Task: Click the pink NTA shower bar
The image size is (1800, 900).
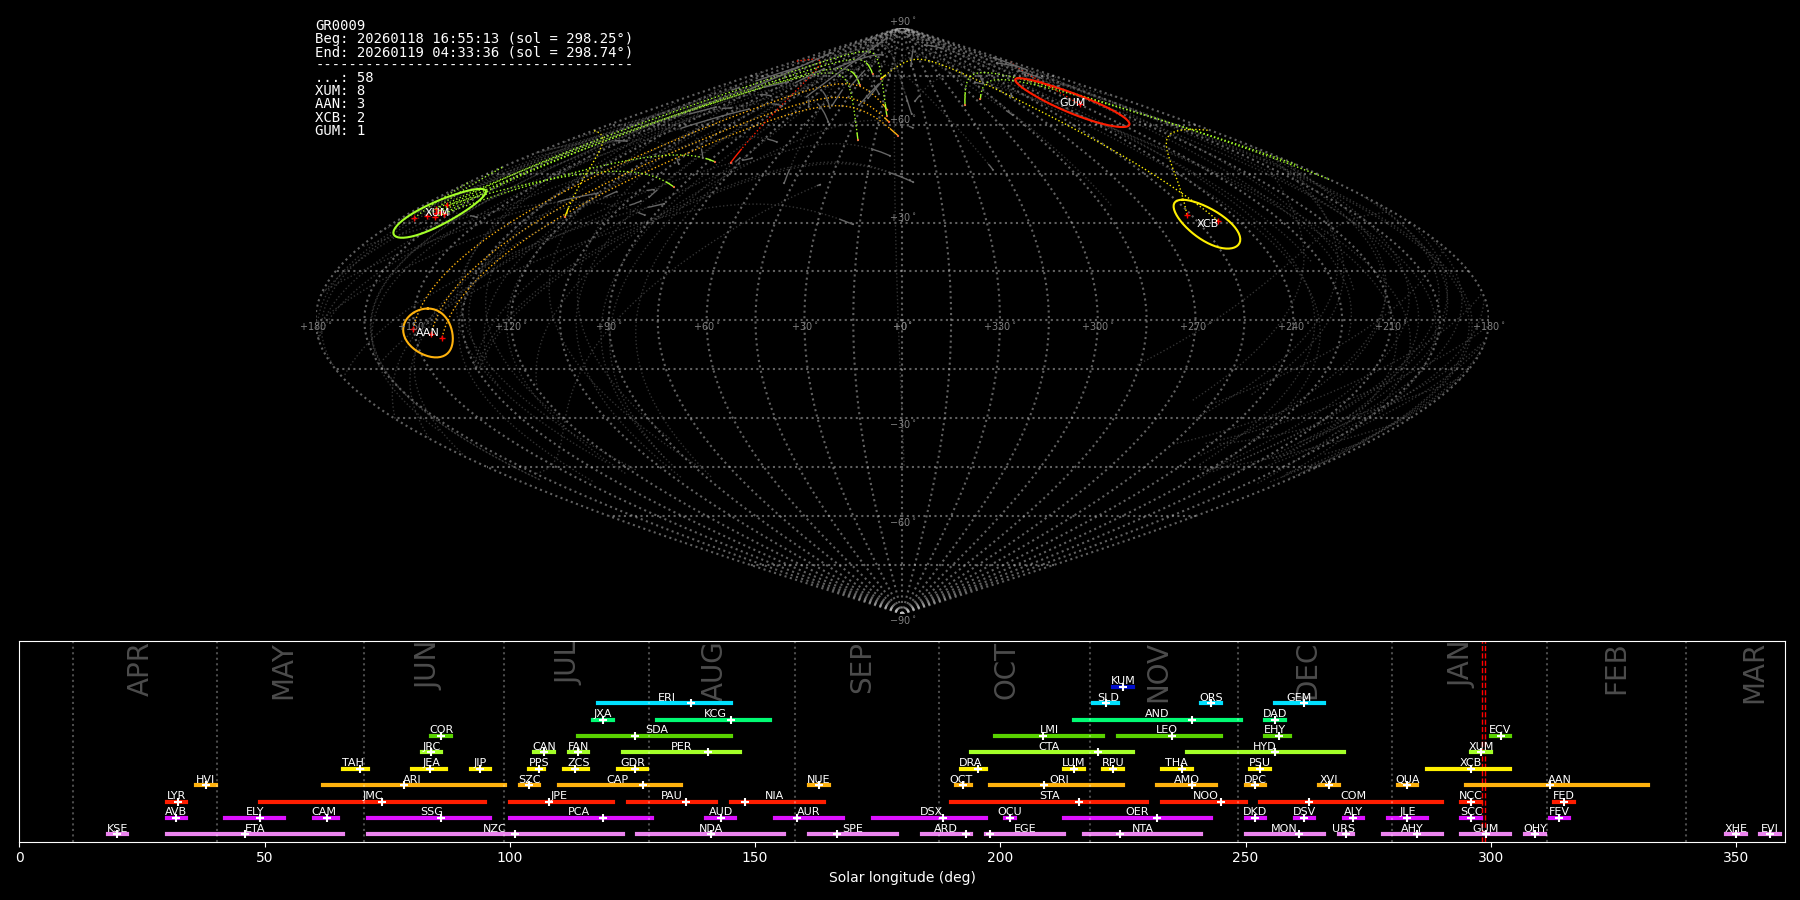Action: click(1141, 834)
